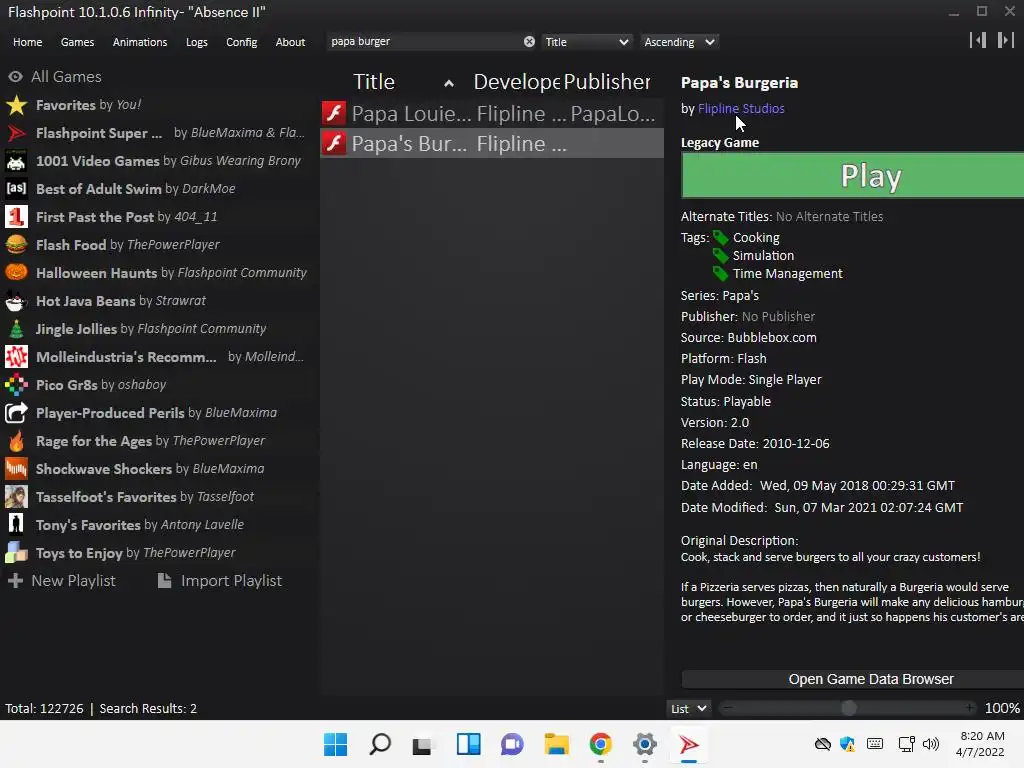Viewport: 1024px width, 768px height.
Task: Collapse the left sidebar toggle
Action: click(x=978, y=40)
